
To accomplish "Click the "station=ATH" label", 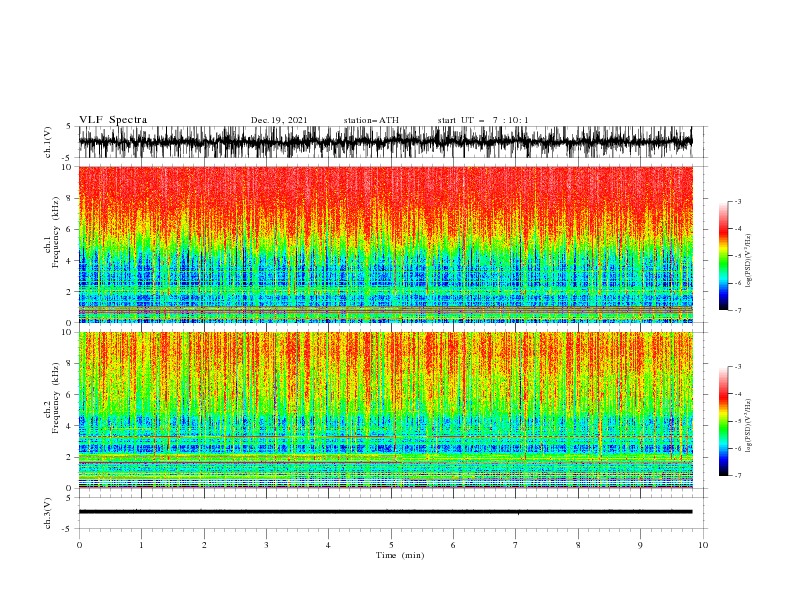I will click(x=371, y=120).
